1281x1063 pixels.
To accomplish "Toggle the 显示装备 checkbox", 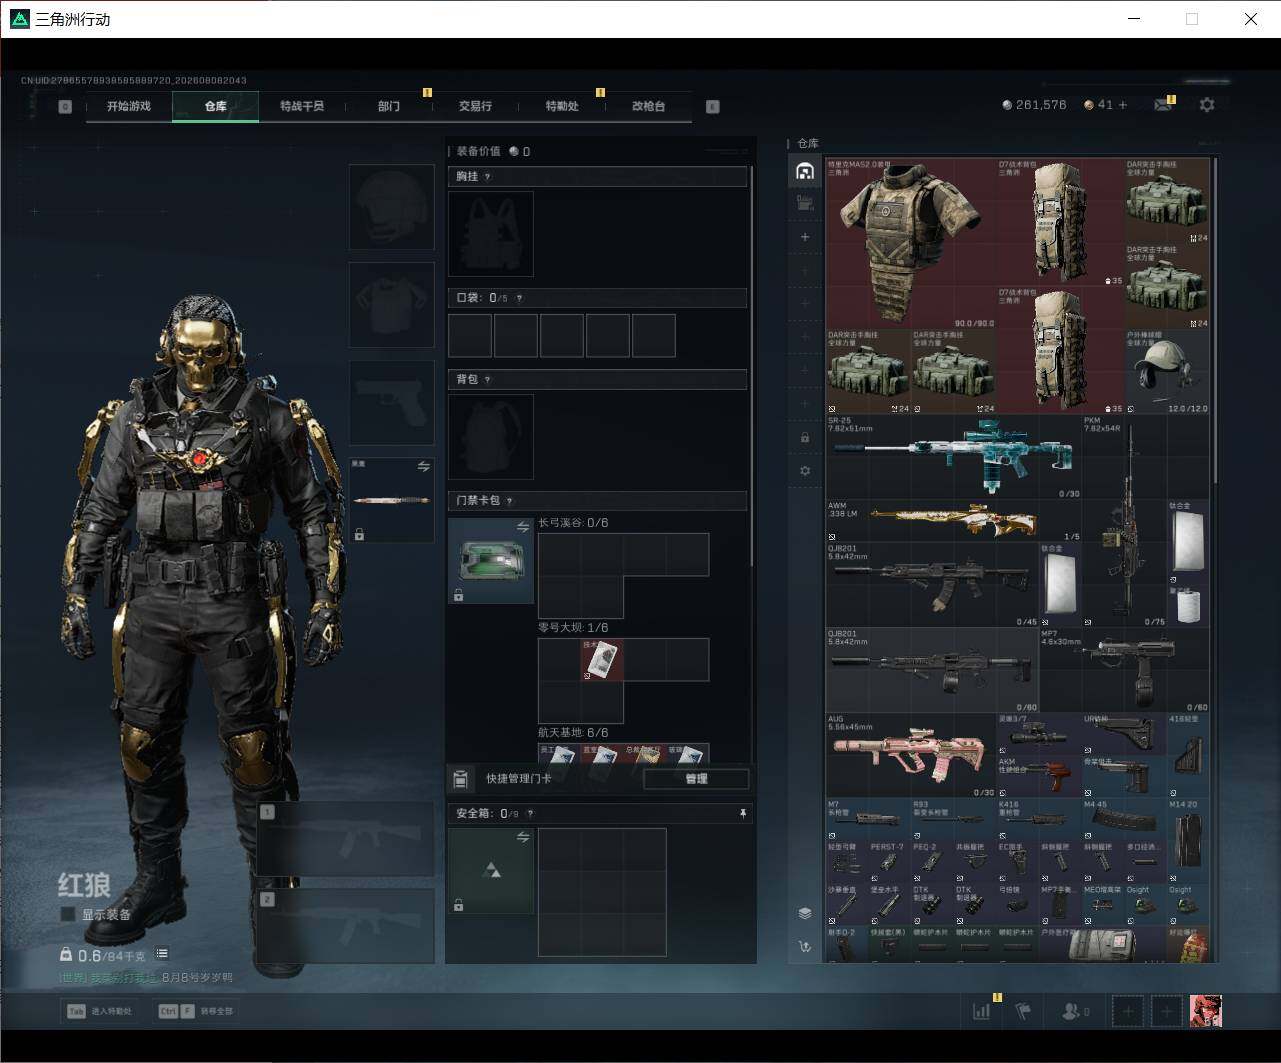I will tap(68, 914).
